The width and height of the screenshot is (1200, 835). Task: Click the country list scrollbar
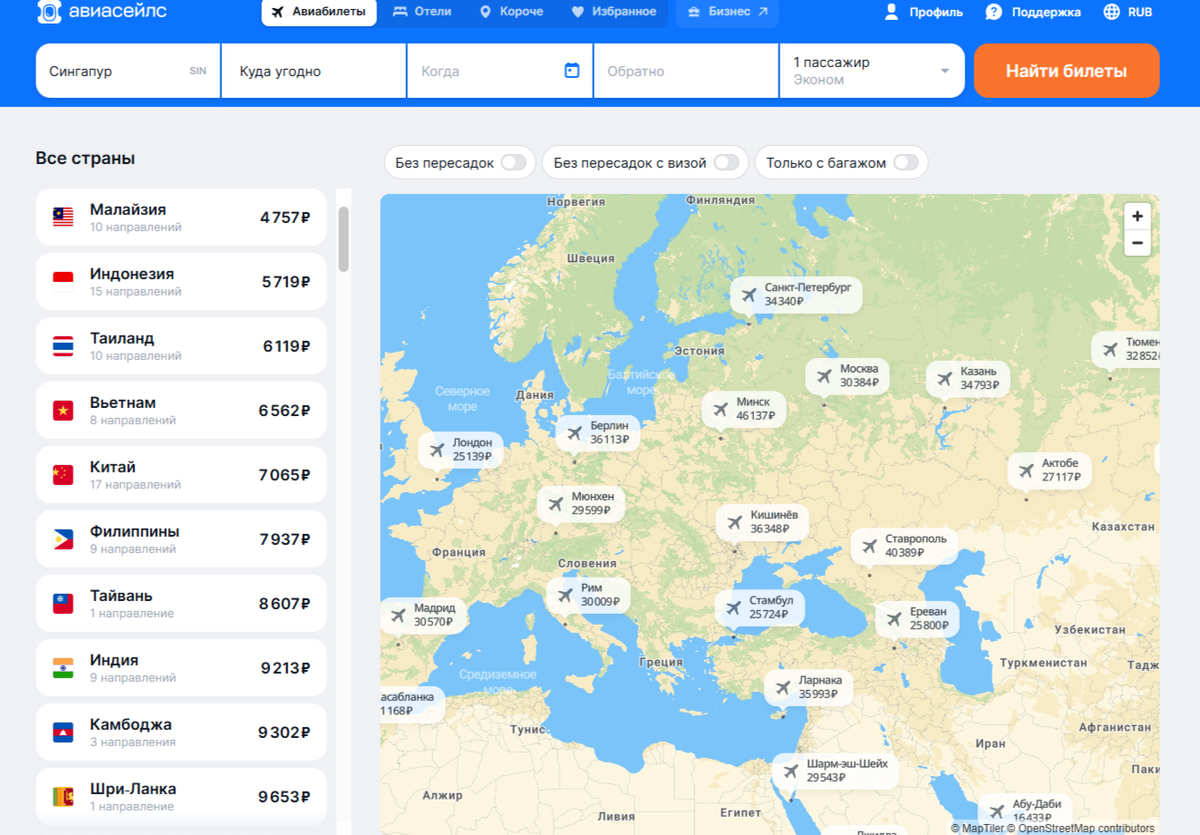pyautogui.click(x=344, y=239)
